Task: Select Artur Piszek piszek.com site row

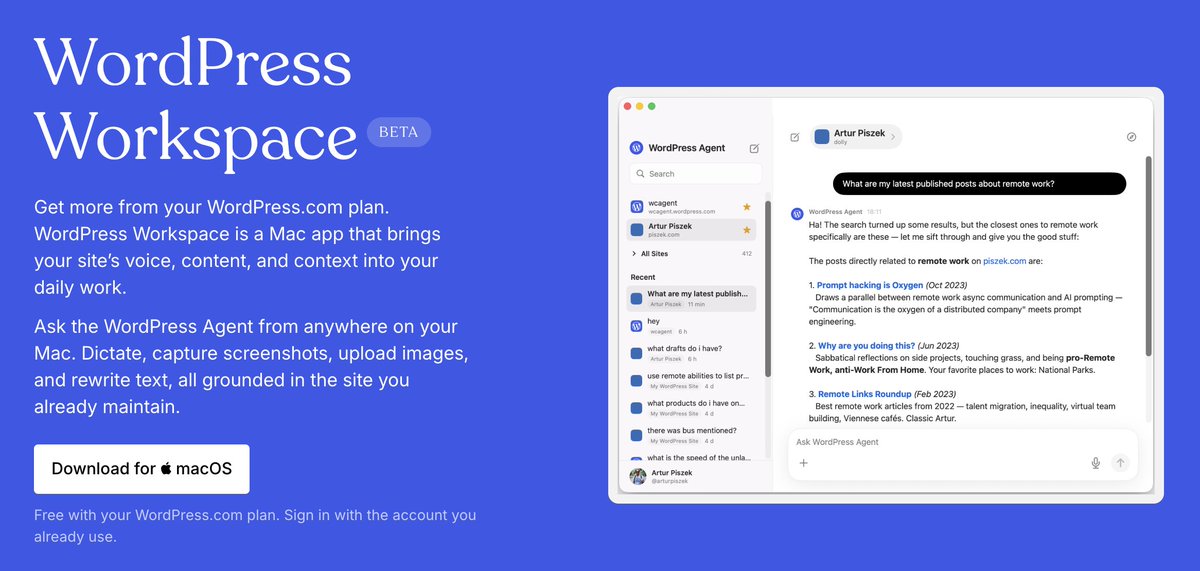Action: point(692,230)
